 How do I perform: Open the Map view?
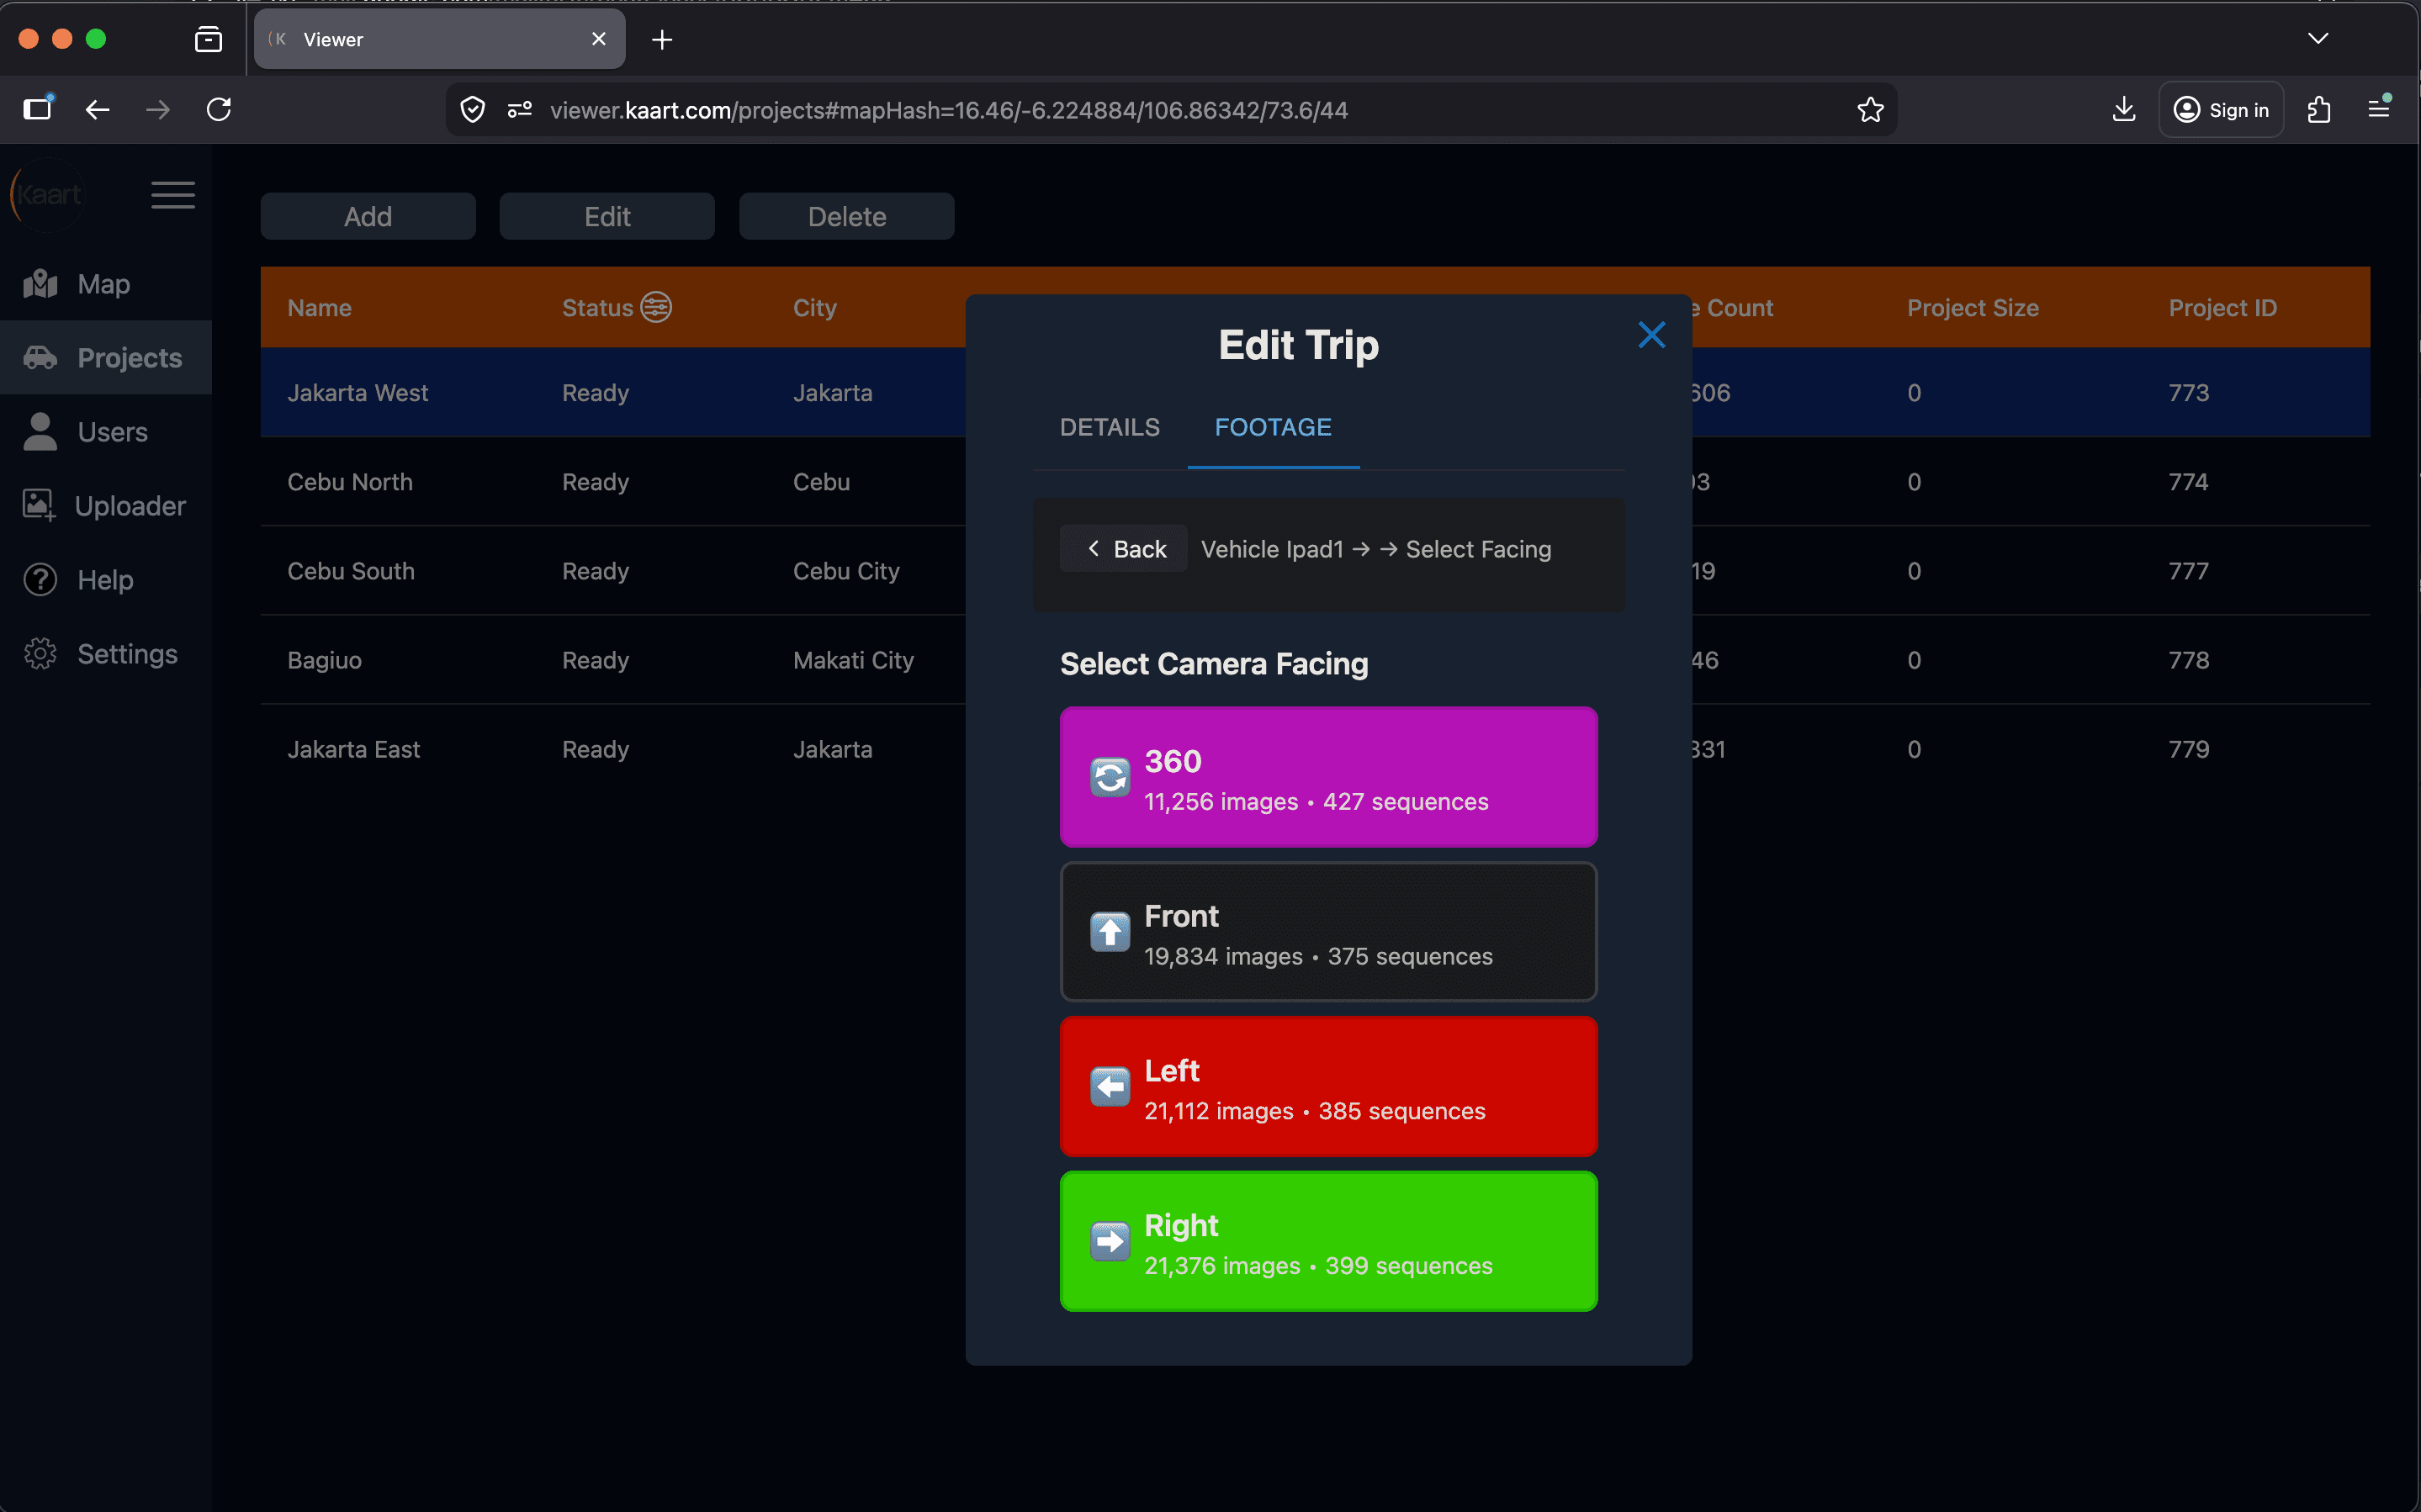[103, 283]
